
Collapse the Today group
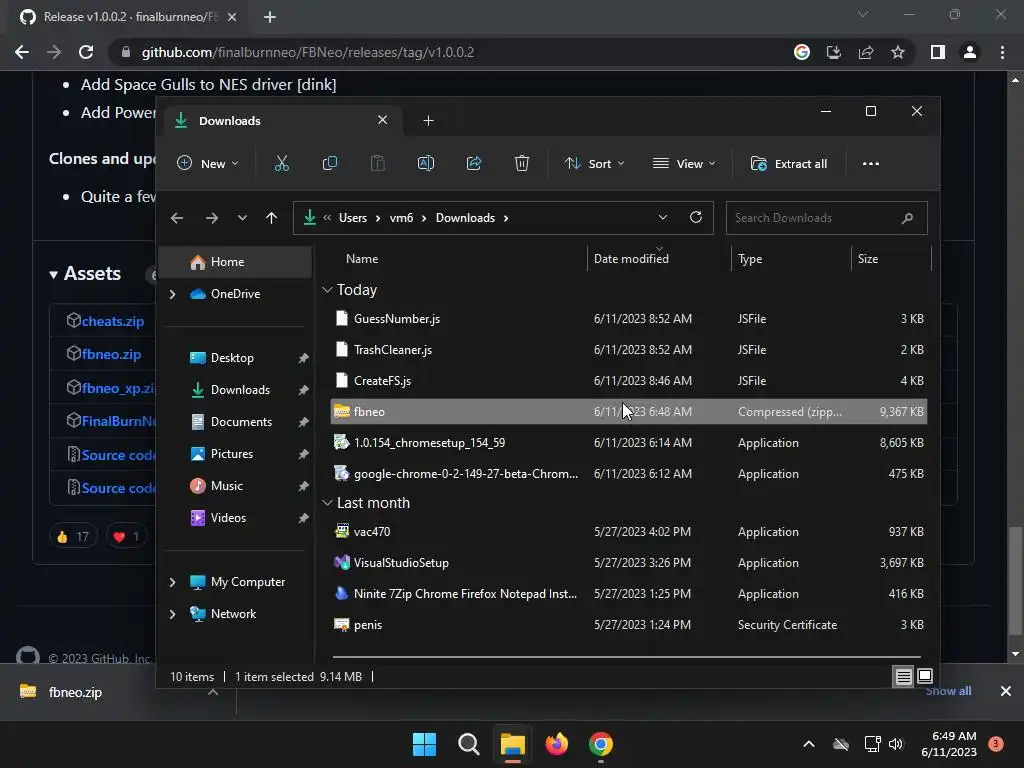pos(327,289)
